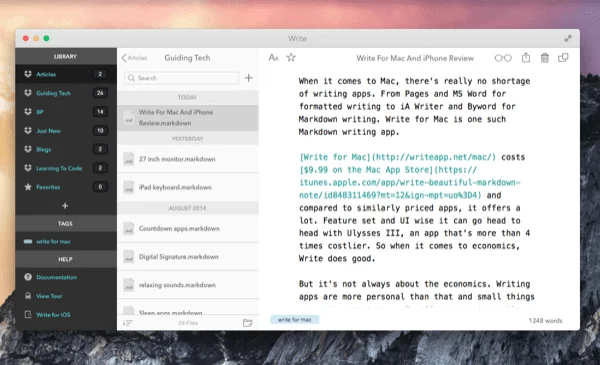Click the writeapp.net/mac link in text

[x=398, y=157]
